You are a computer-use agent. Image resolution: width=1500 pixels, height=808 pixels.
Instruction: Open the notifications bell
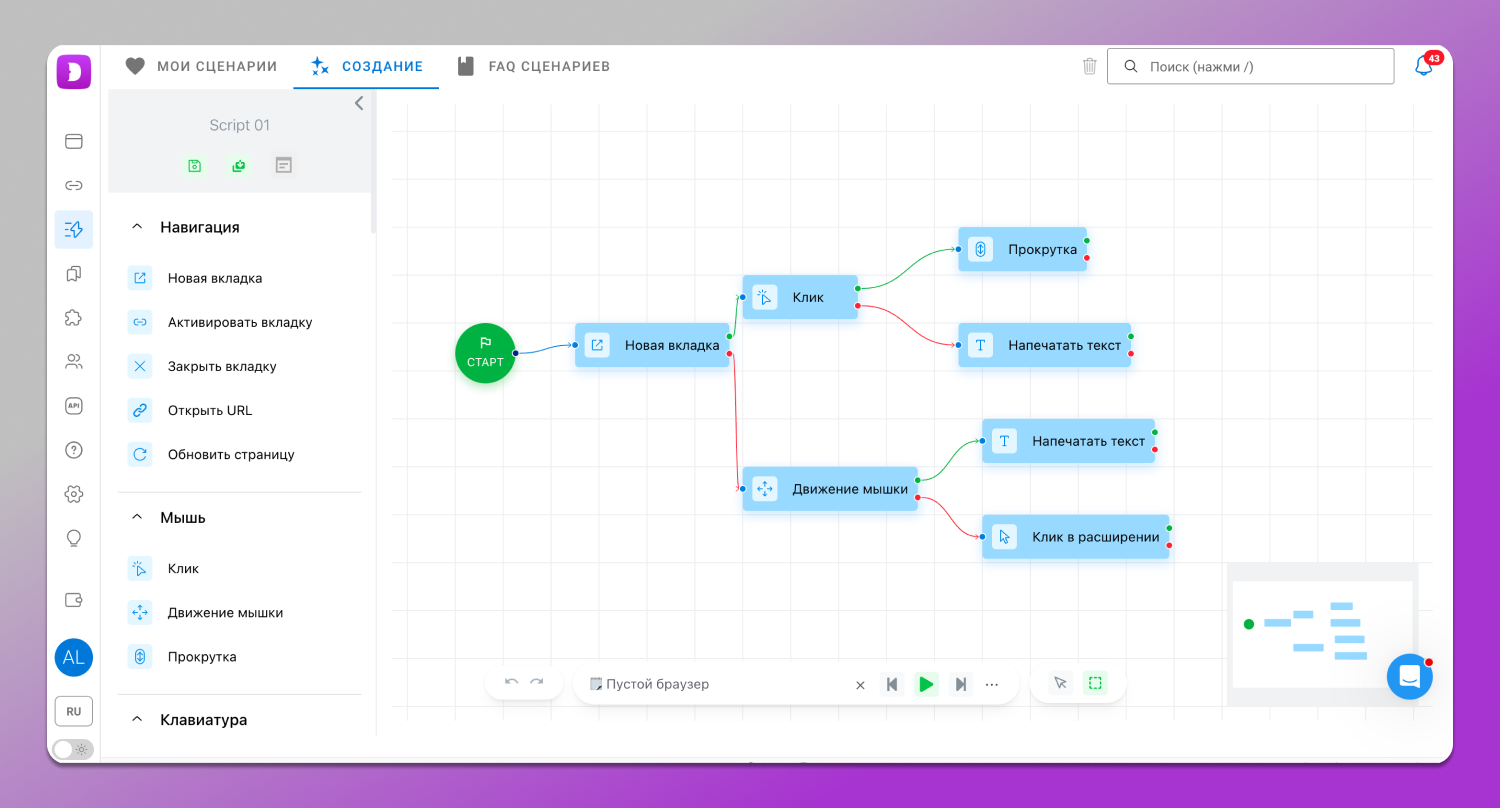point(1423,66)
